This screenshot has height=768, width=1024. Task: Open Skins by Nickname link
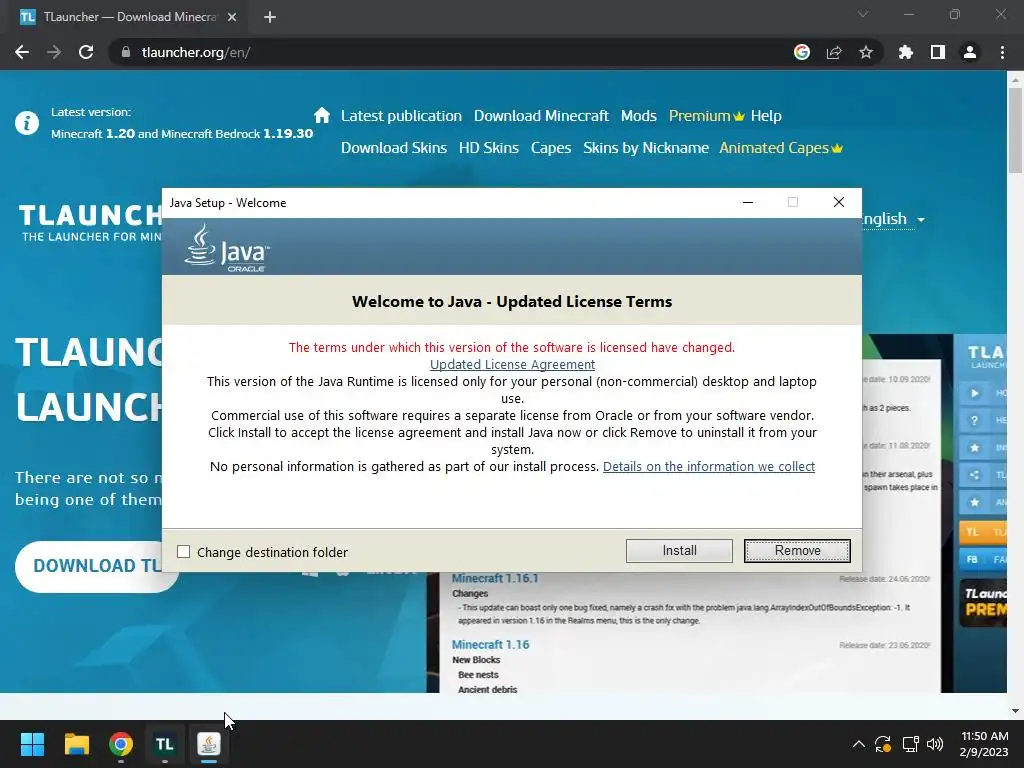point(646,148)
